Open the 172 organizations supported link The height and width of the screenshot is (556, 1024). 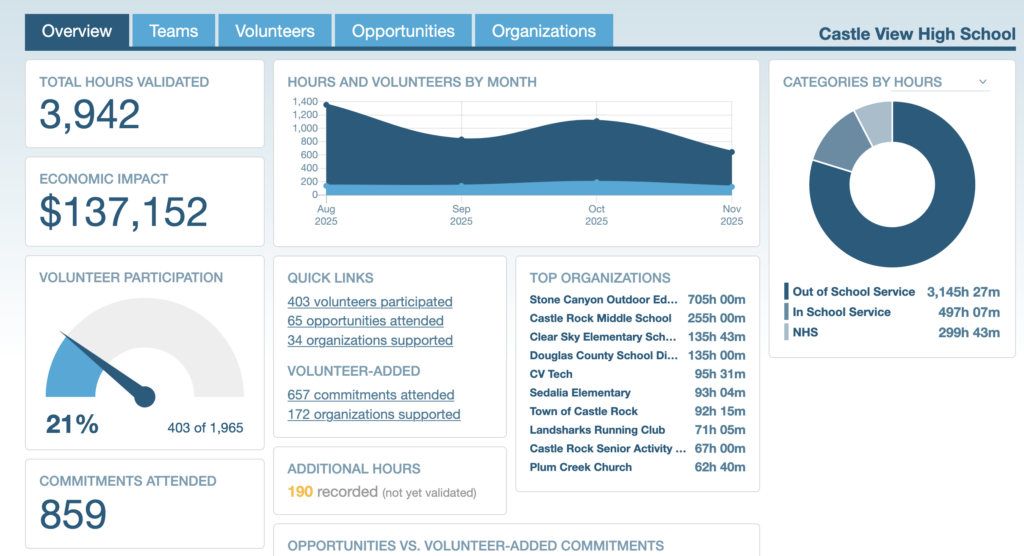(x=373, y=414)
